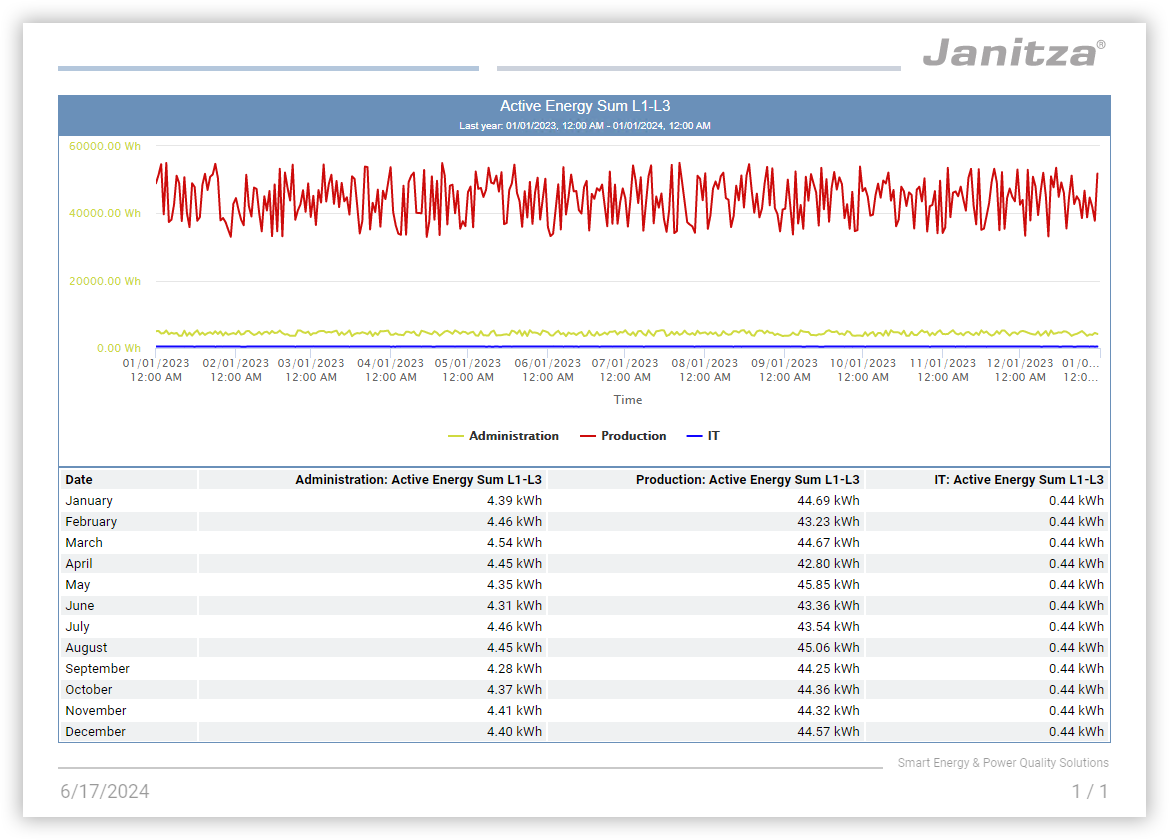This screenshot has width=1169, height=840.
Task: Select the December row label
Action: [96, 732]
